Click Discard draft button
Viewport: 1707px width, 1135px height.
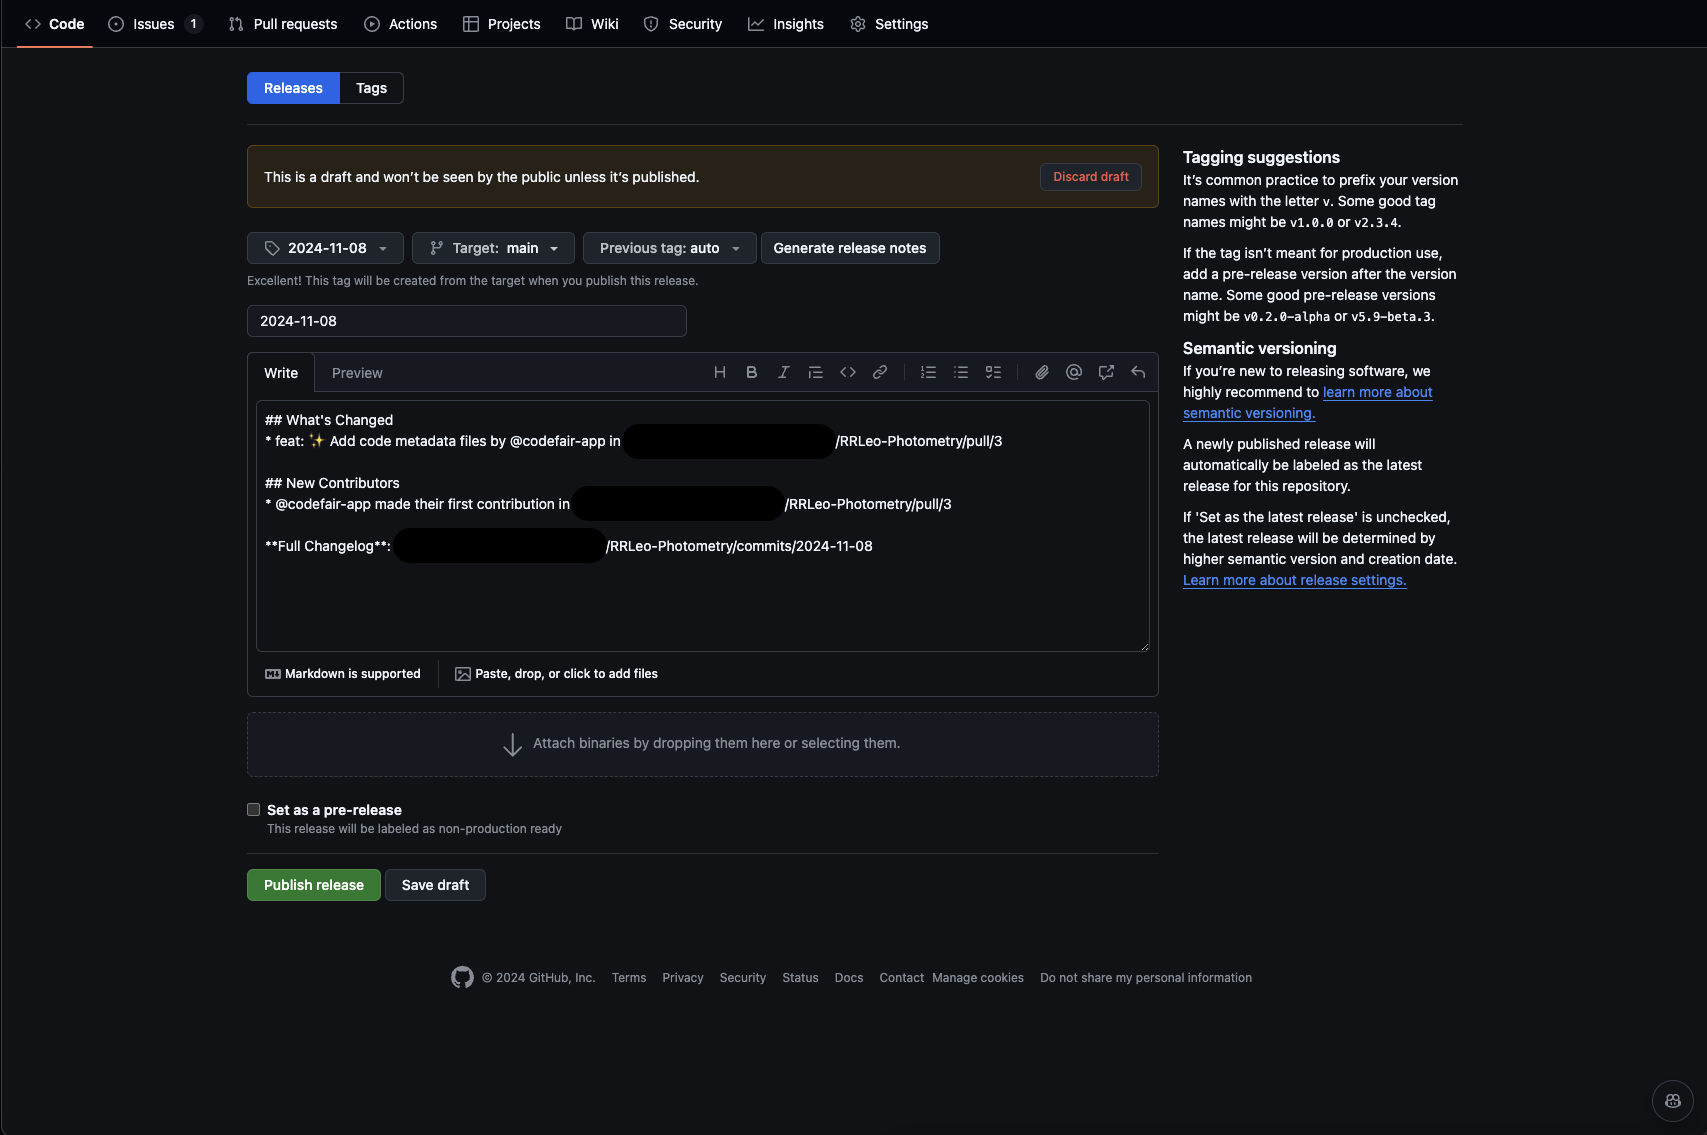pos(1091,177)
